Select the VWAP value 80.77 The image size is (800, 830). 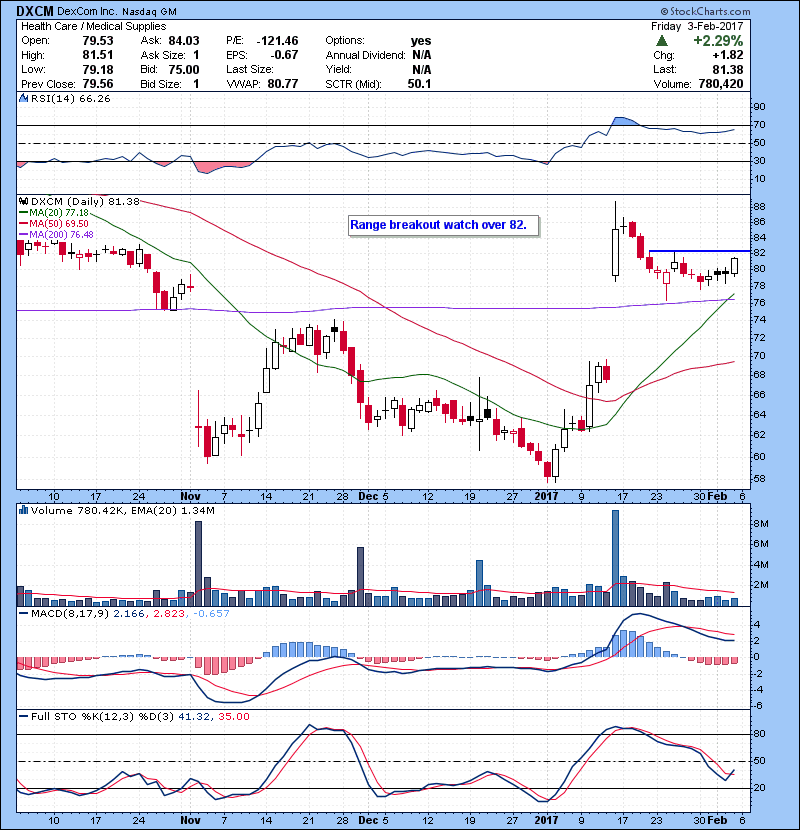pyautogui.click(x=283, y=84)
